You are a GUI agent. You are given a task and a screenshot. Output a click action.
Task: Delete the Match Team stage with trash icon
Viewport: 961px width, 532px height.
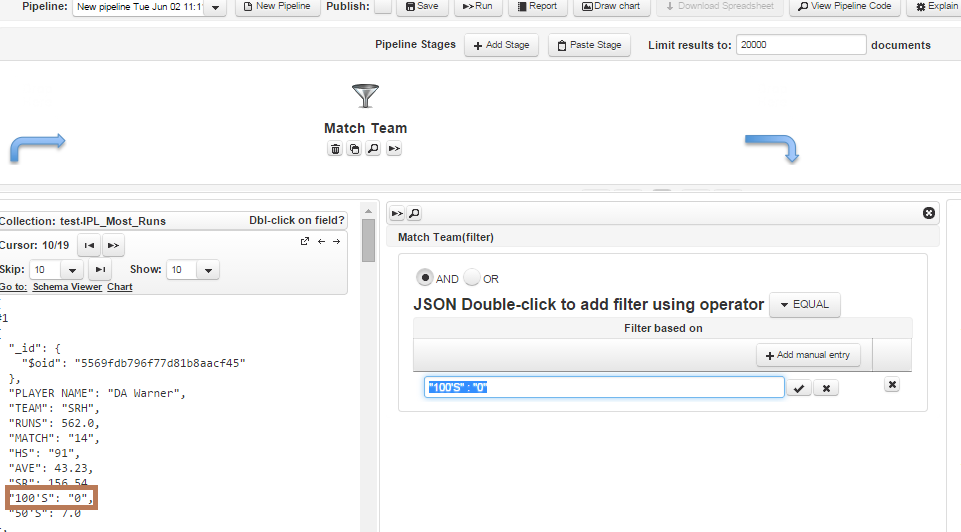tap(336, 149)
